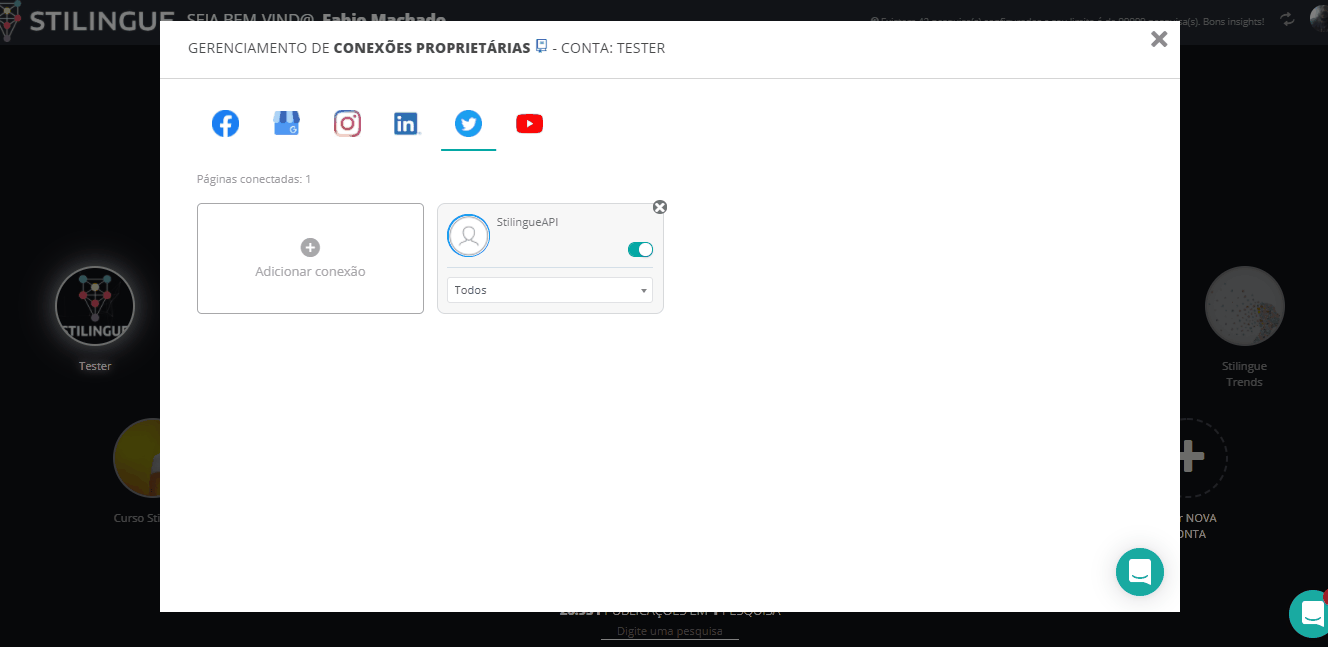The image size is (1328, 647).
Task: Select the Instagram connections icon
Action: (347, 124)
